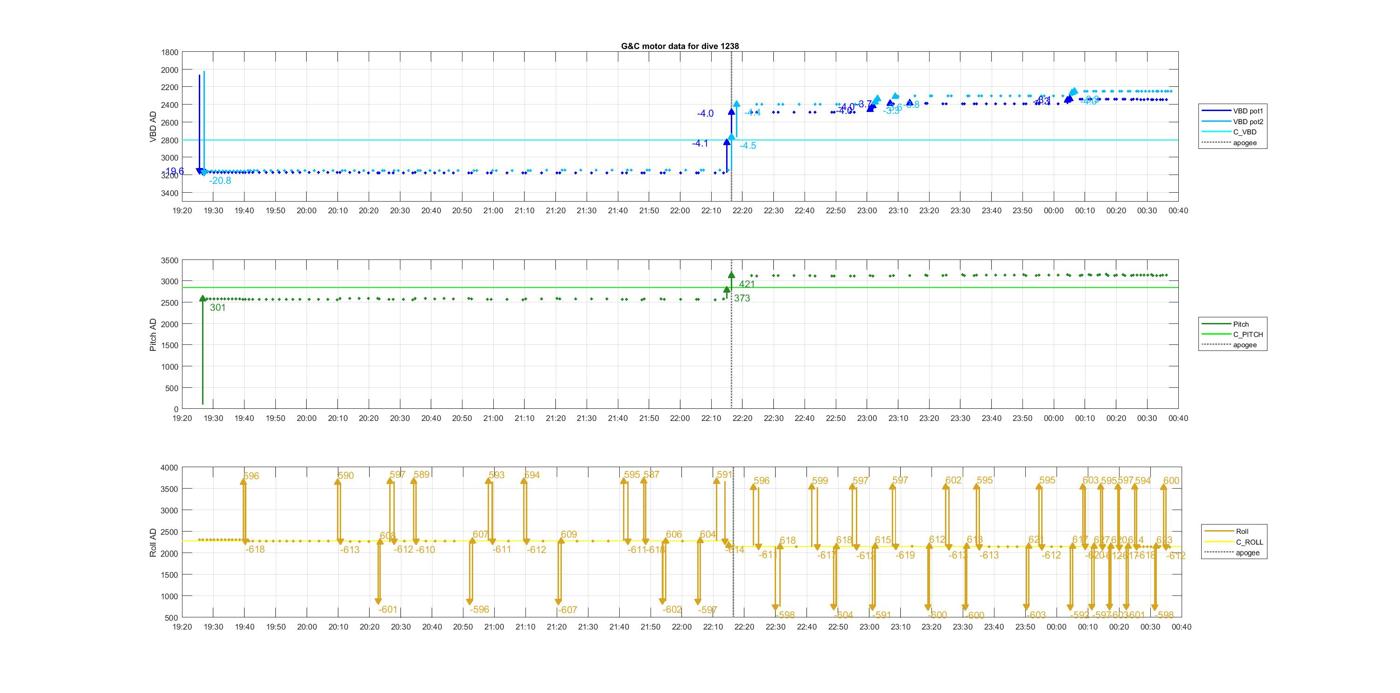1400x693 pixels.
Task: Click the '599' roll annotation
Action: tap(820, 481)
